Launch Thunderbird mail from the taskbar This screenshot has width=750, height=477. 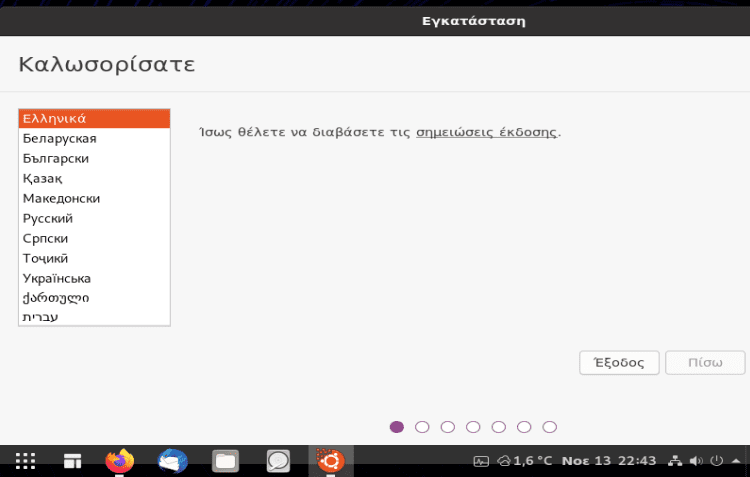point(173,461)
